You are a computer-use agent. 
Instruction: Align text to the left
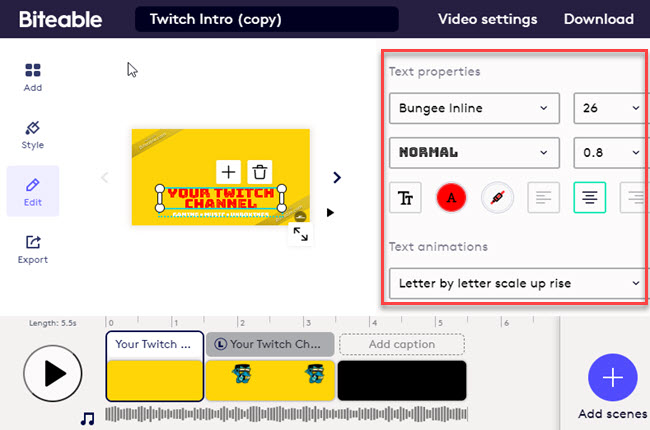tap(543, 198)
